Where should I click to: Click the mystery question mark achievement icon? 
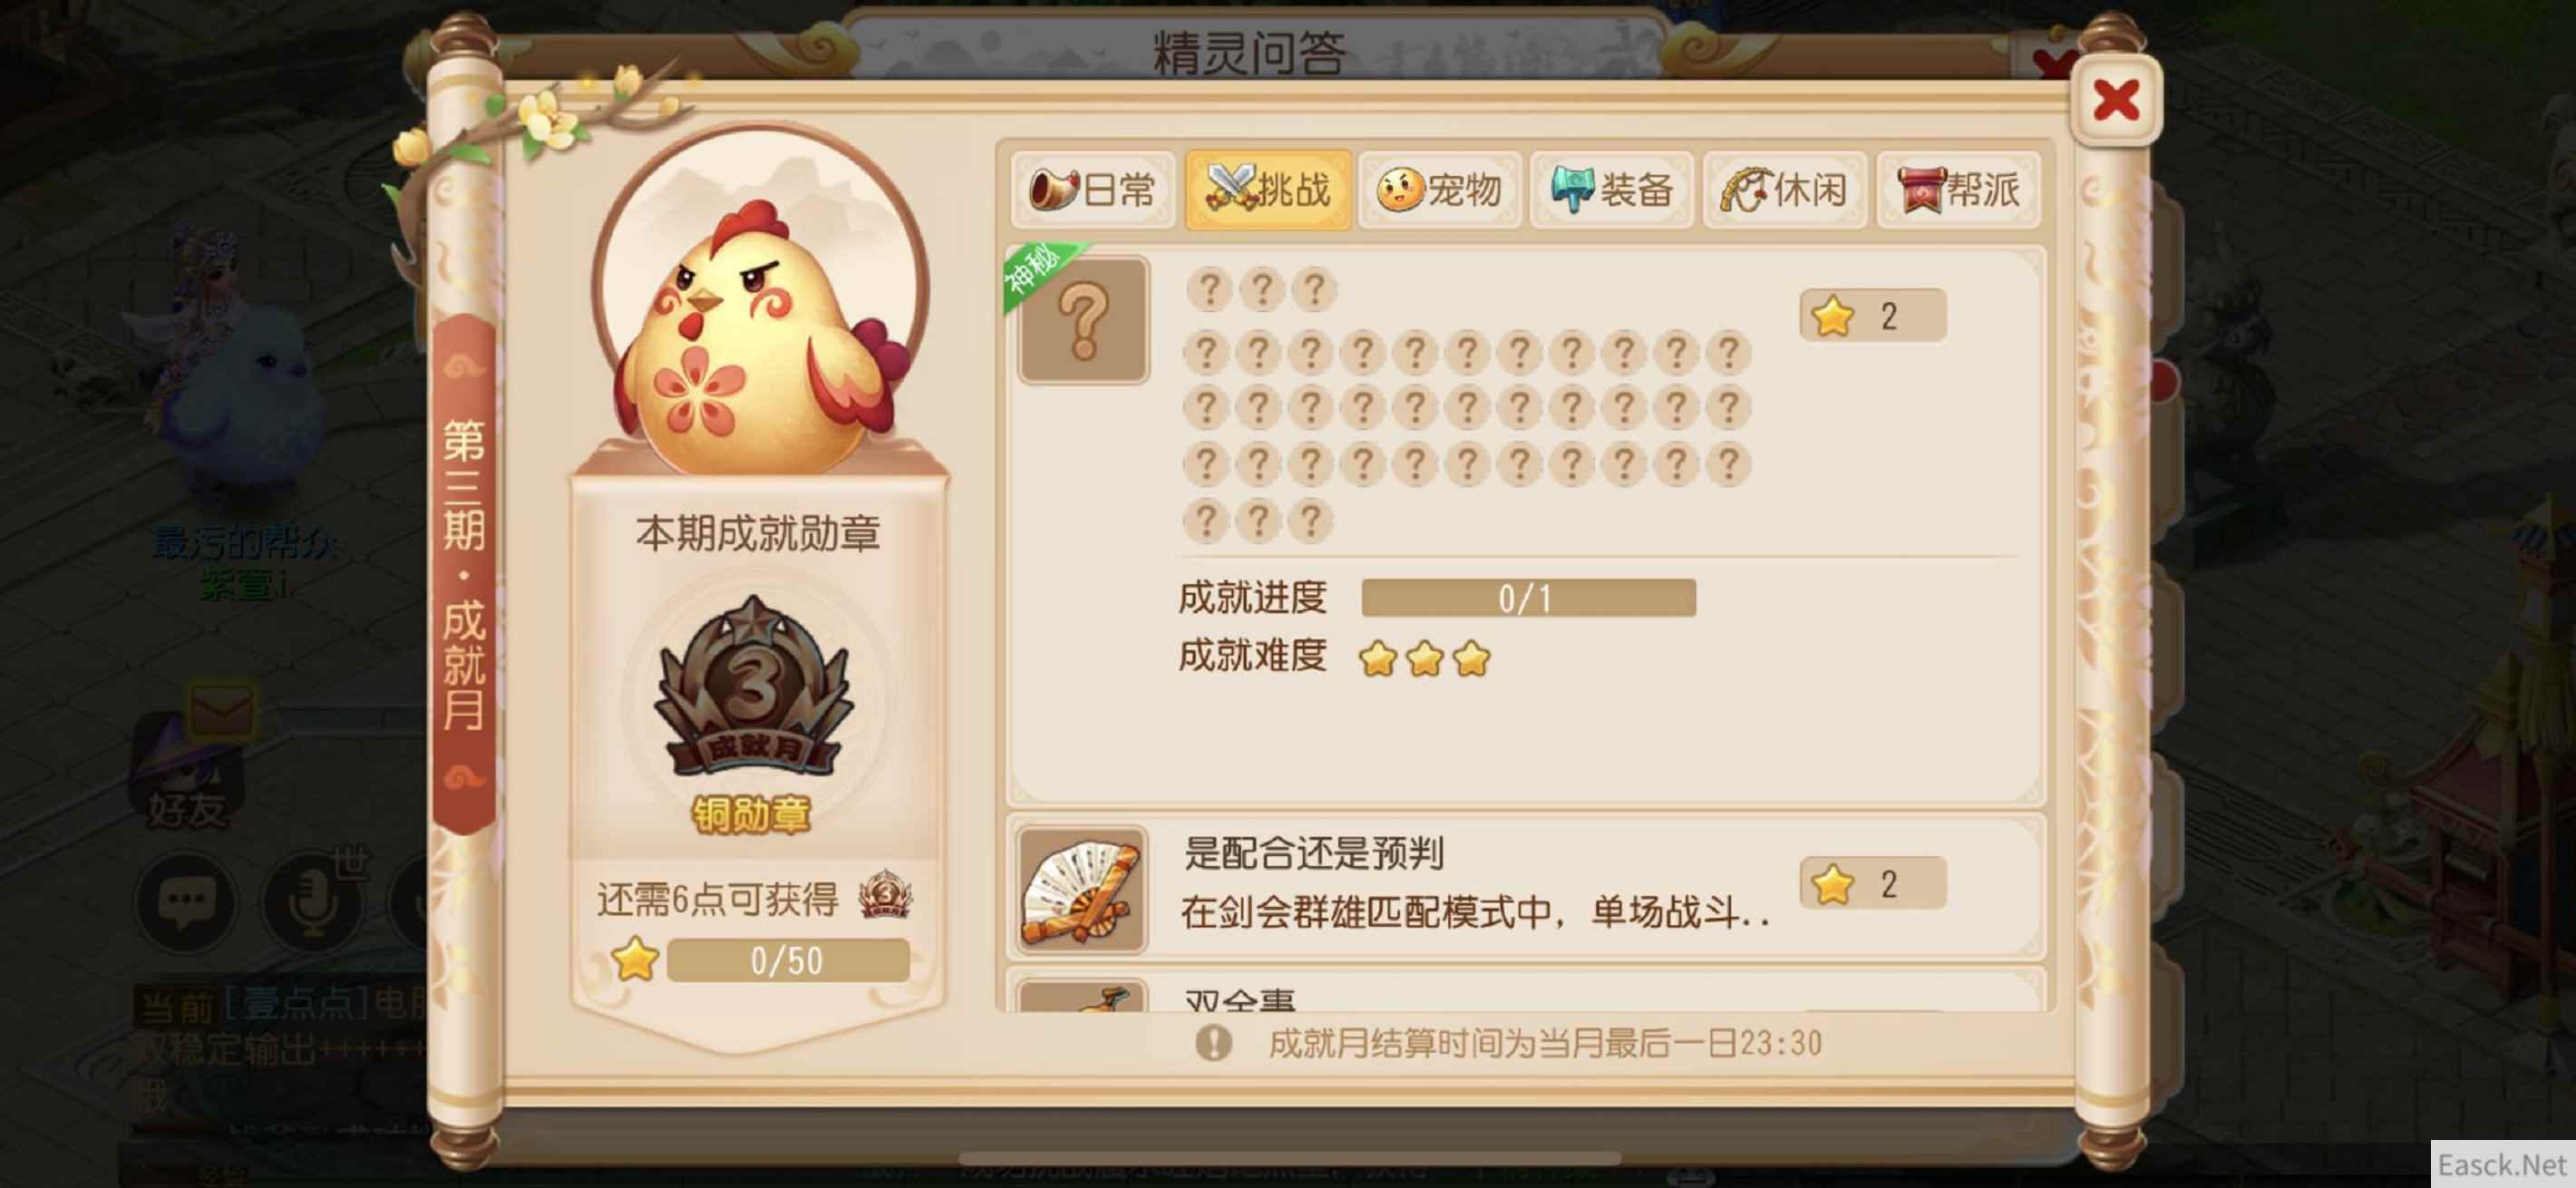[1083, 320]
